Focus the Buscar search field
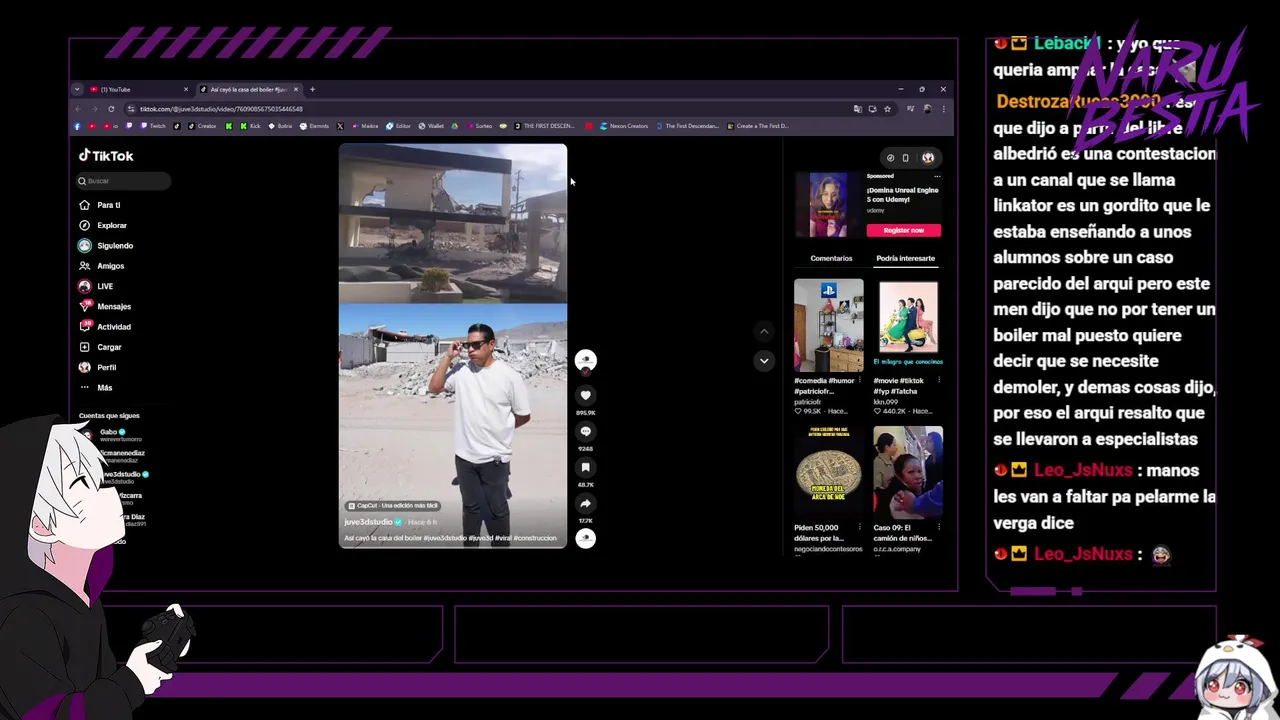Screen dimensions: 1280x720 tap(124, 181)
